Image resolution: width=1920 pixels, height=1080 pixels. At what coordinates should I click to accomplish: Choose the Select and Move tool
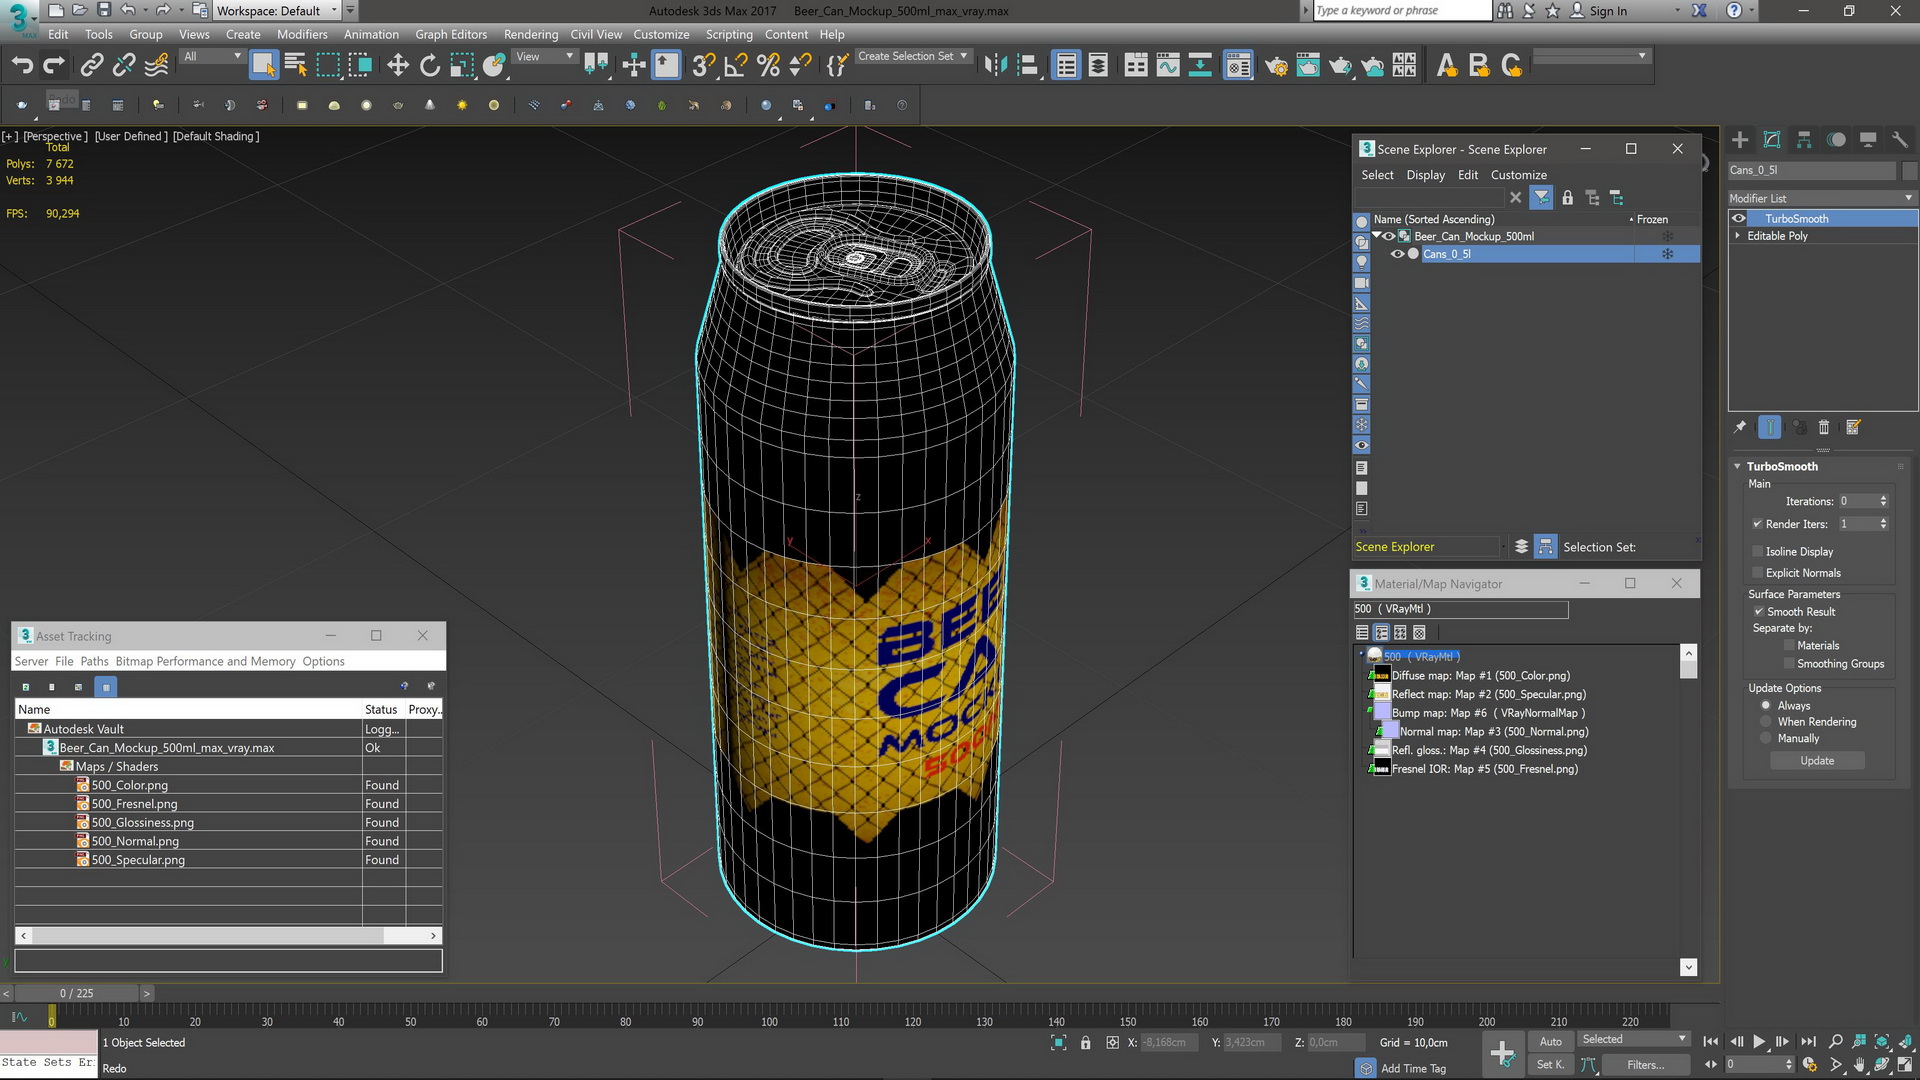[398, 66]
